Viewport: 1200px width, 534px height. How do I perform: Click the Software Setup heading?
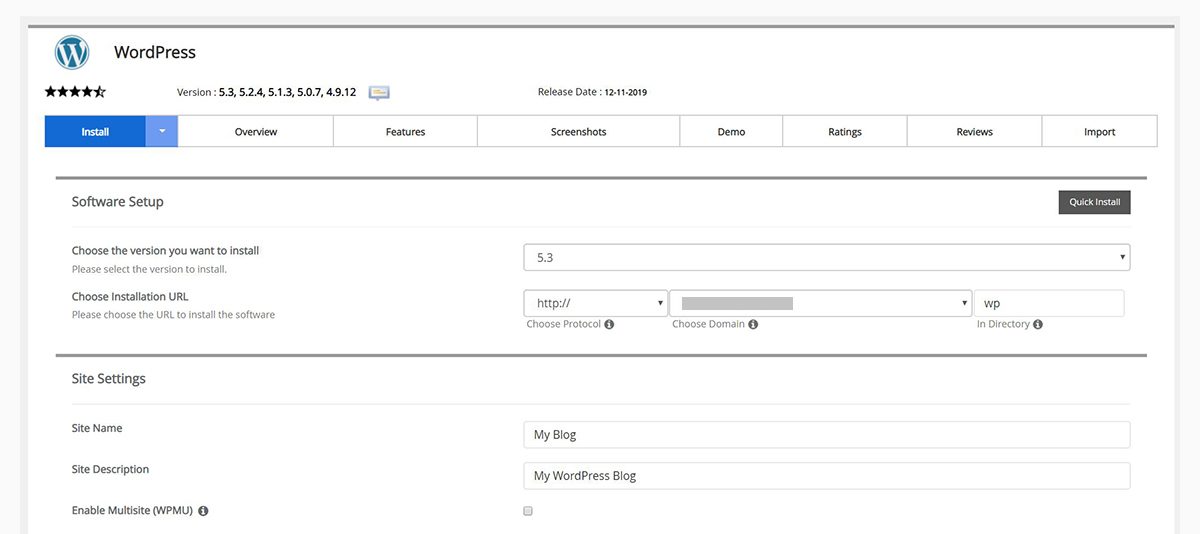tap(117, 202)
